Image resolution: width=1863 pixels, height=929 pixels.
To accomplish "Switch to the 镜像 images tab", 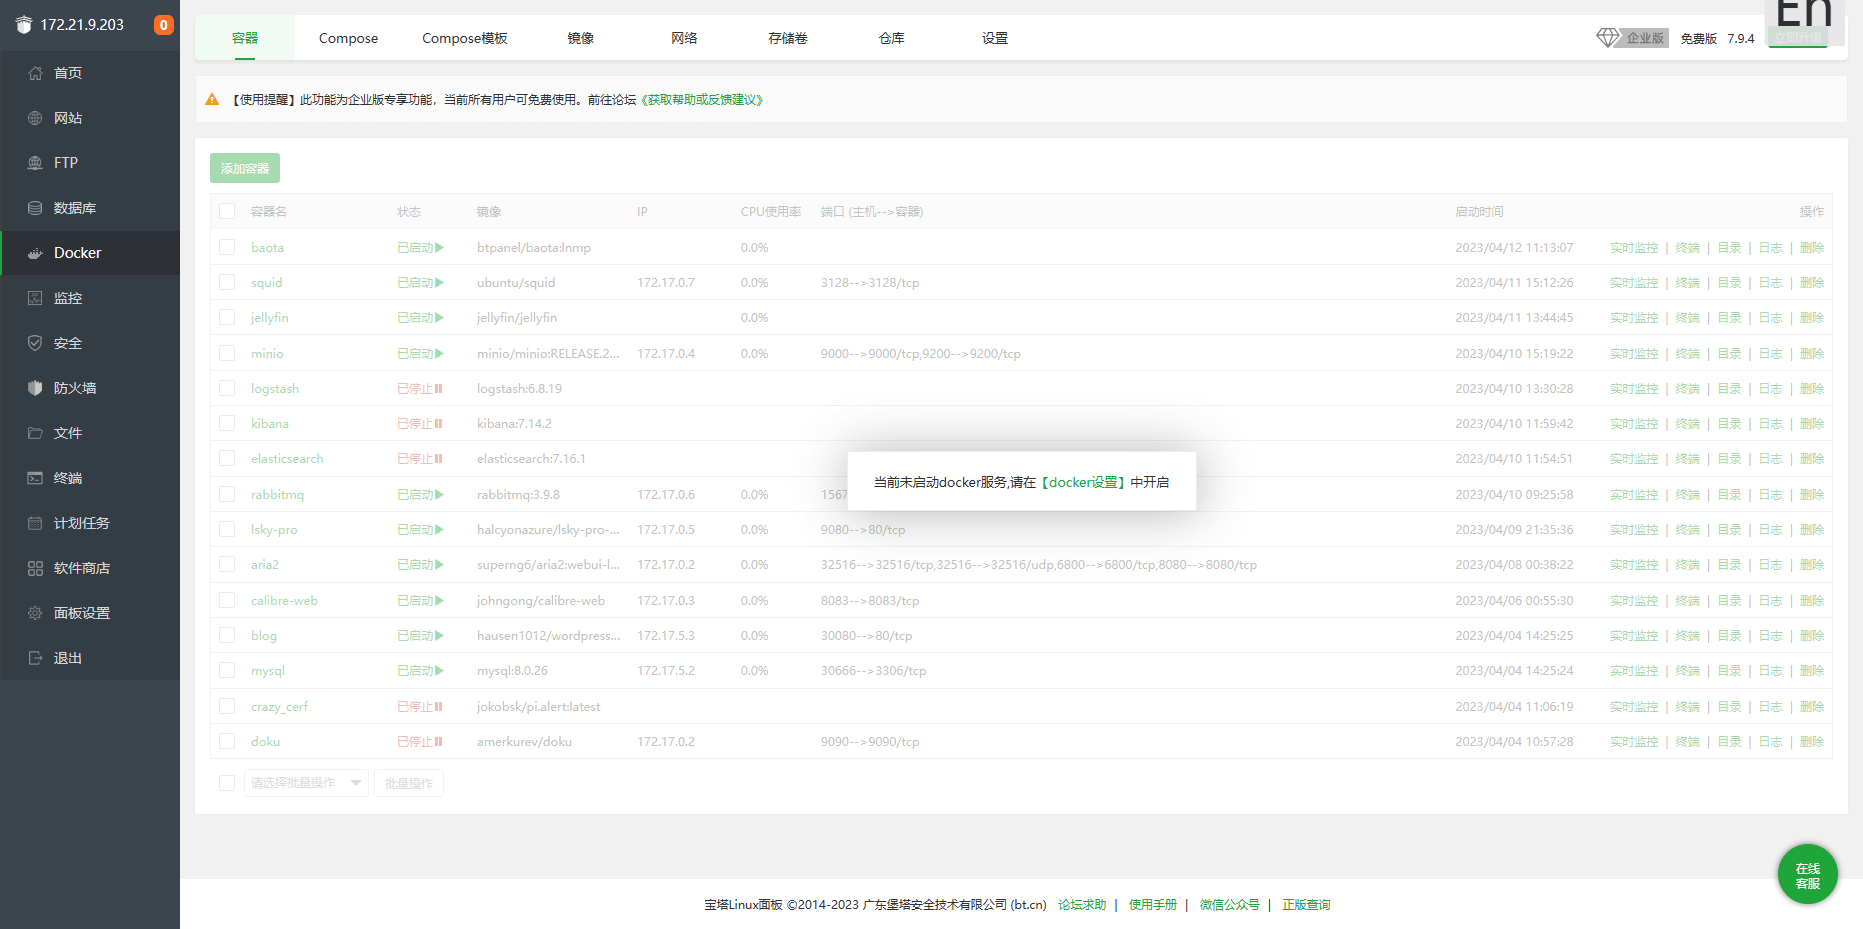I will [x=579, y=38].
